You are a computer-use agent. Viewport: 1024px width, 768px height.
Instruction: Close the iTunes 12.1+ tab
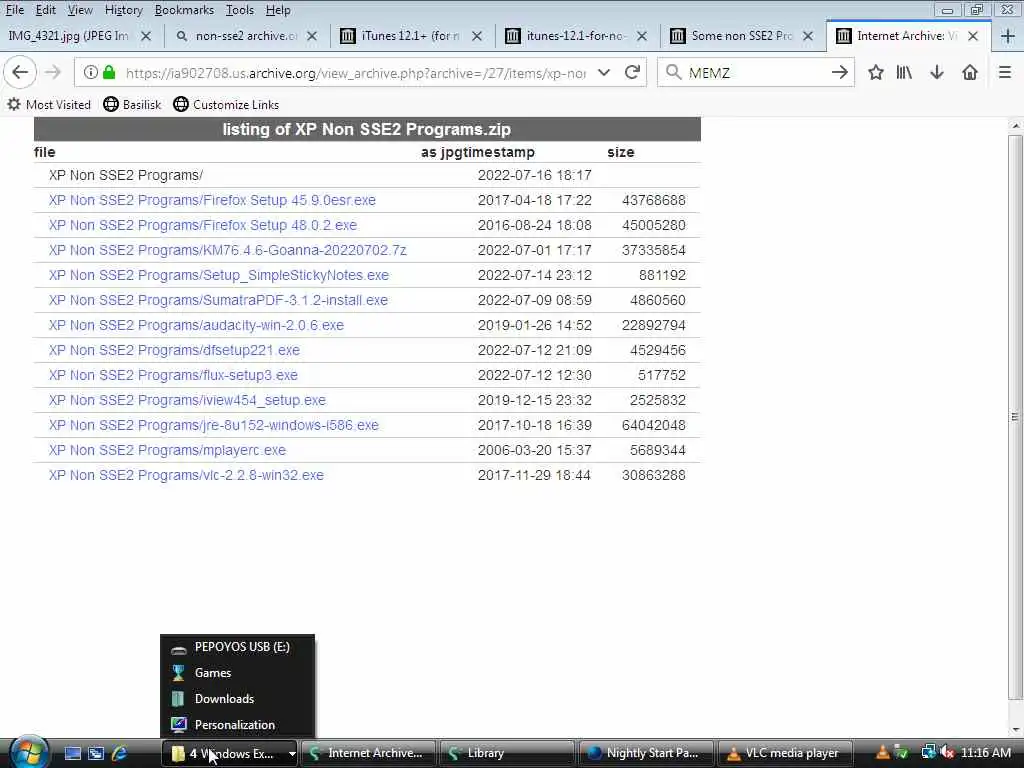point(477,36)
